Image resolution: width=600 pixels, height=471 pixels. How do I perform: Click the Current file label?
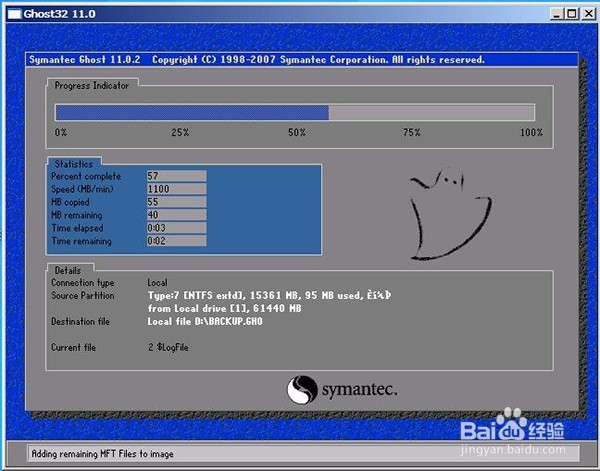coord(73,347)
